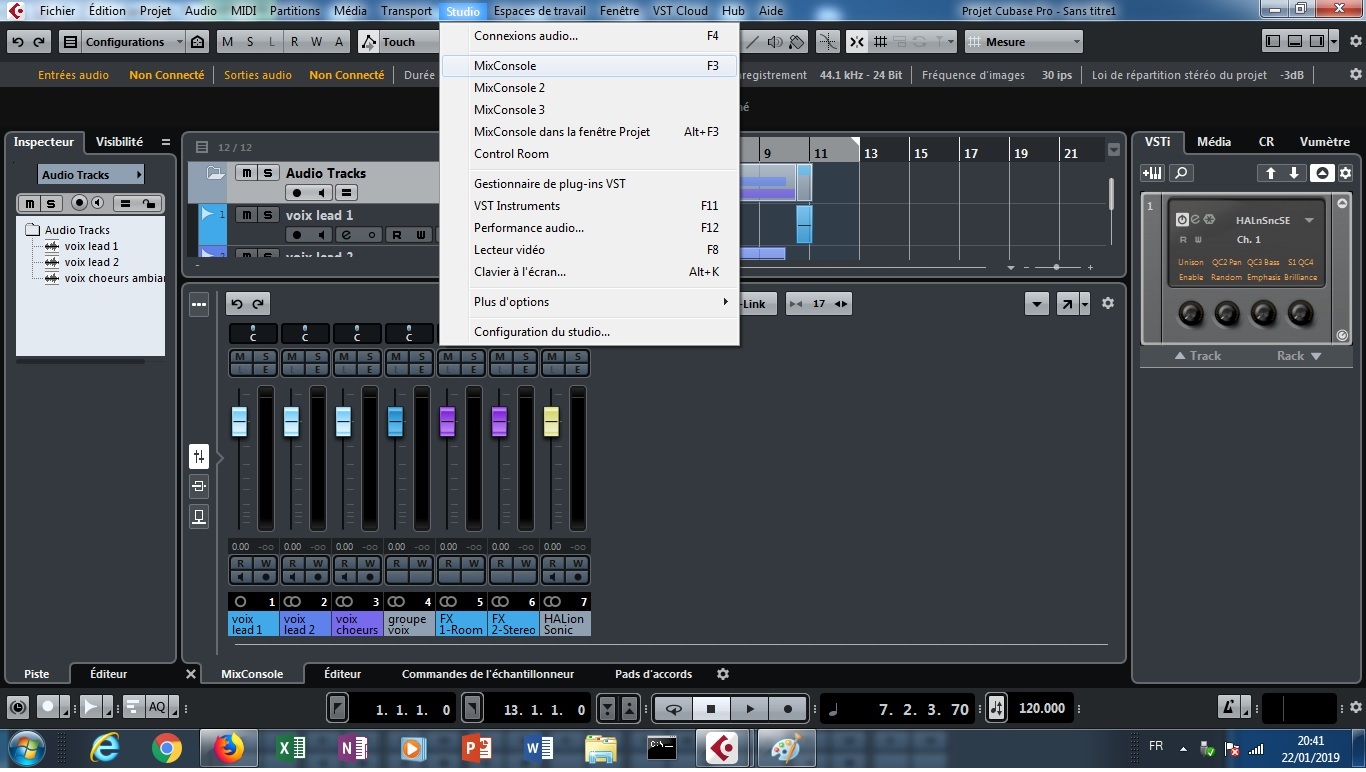This screenshot has width=1366, height=772.
Task: Open Excel from the taskbar
Action: 291,748
